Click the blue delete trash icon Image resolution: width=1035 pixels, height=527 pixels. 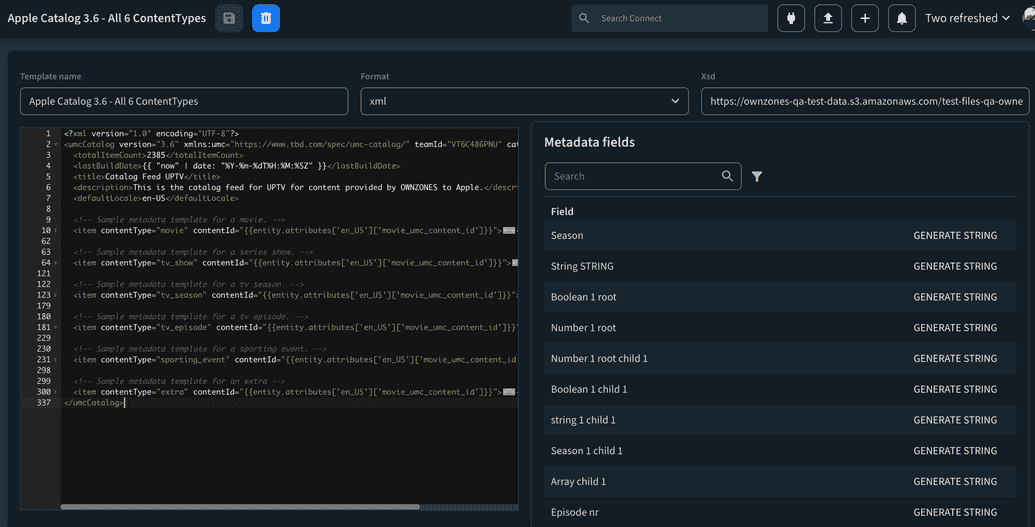tap(266, 18)
